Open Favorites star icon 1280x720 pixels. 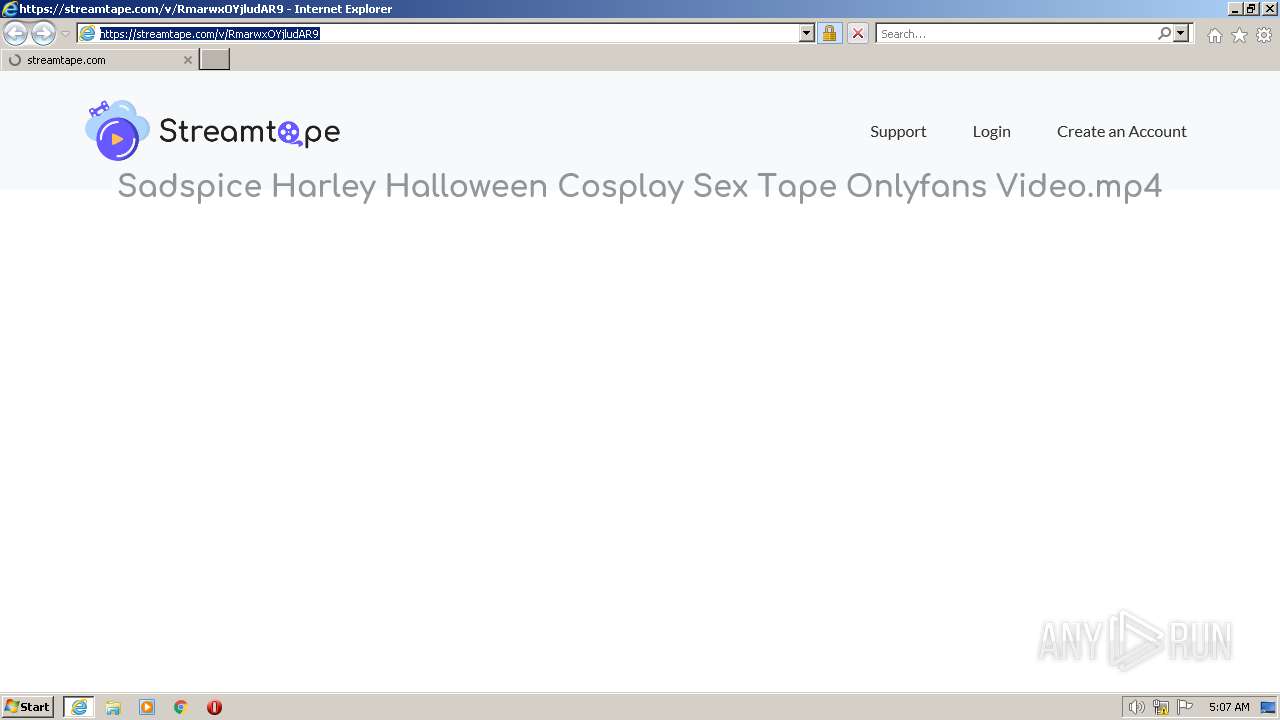click(x=1239, y=35)
